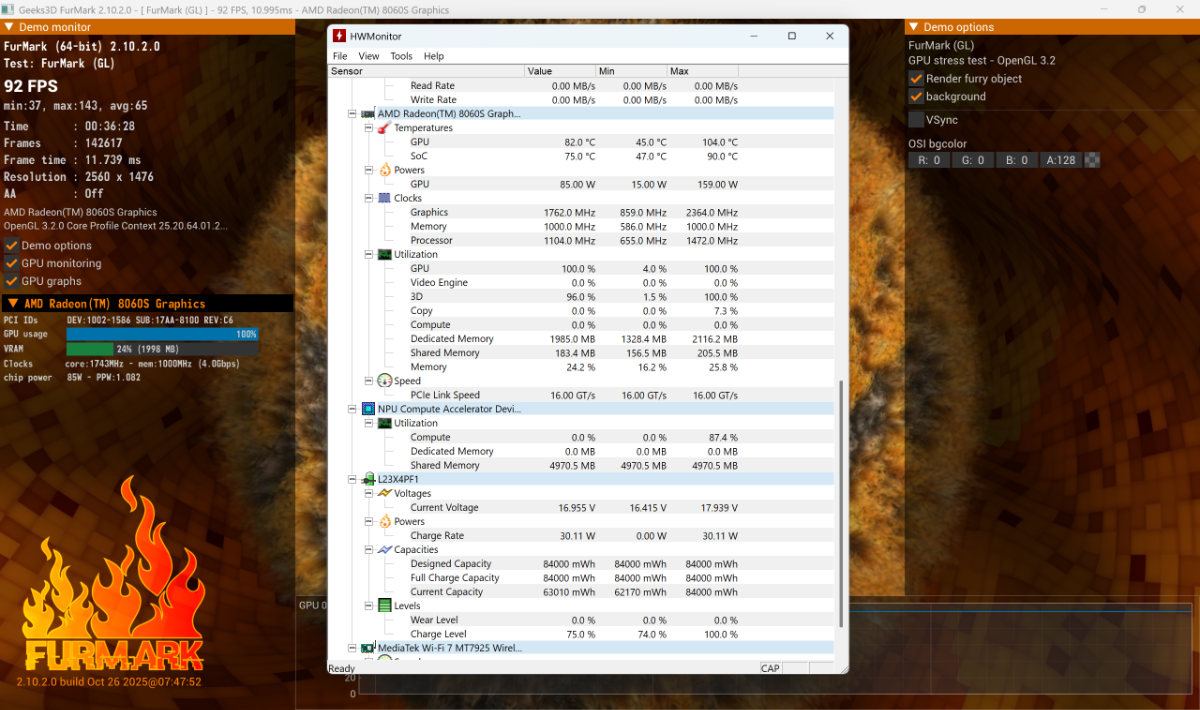This screenshot has width=1200, height=710.
Task: Toggle the GPU graphs checkbox
Action: (11, 281)
